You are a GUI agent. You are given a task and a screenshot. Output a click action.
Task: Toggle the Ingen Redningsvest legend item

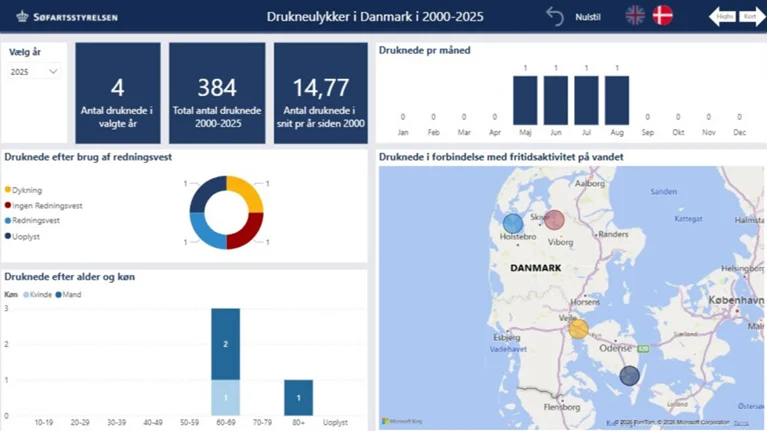pyautogui.click(x=46, y=205)
